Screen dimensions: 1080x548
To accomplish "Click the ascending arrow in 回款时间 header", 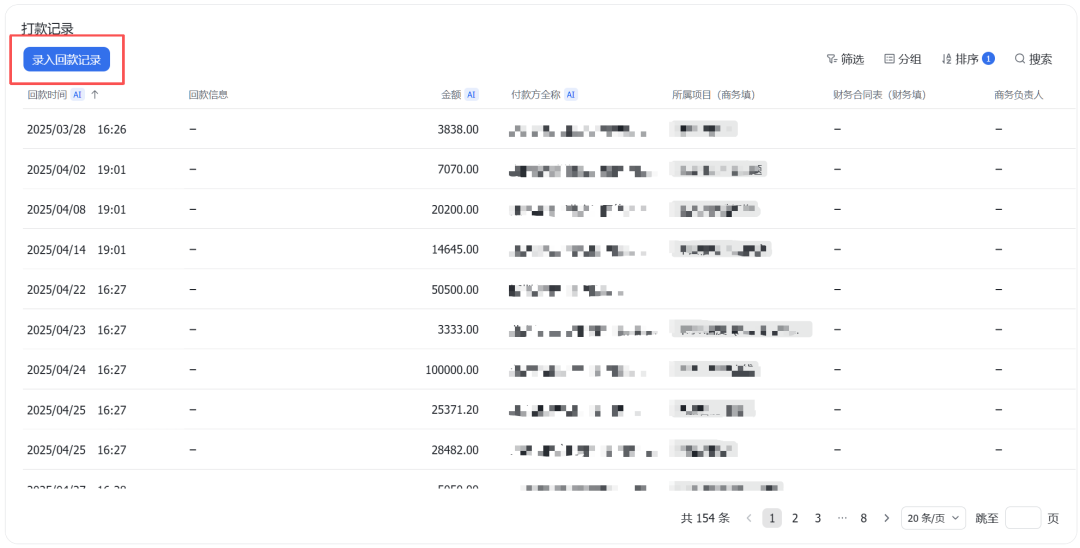I will click(95, 95).
